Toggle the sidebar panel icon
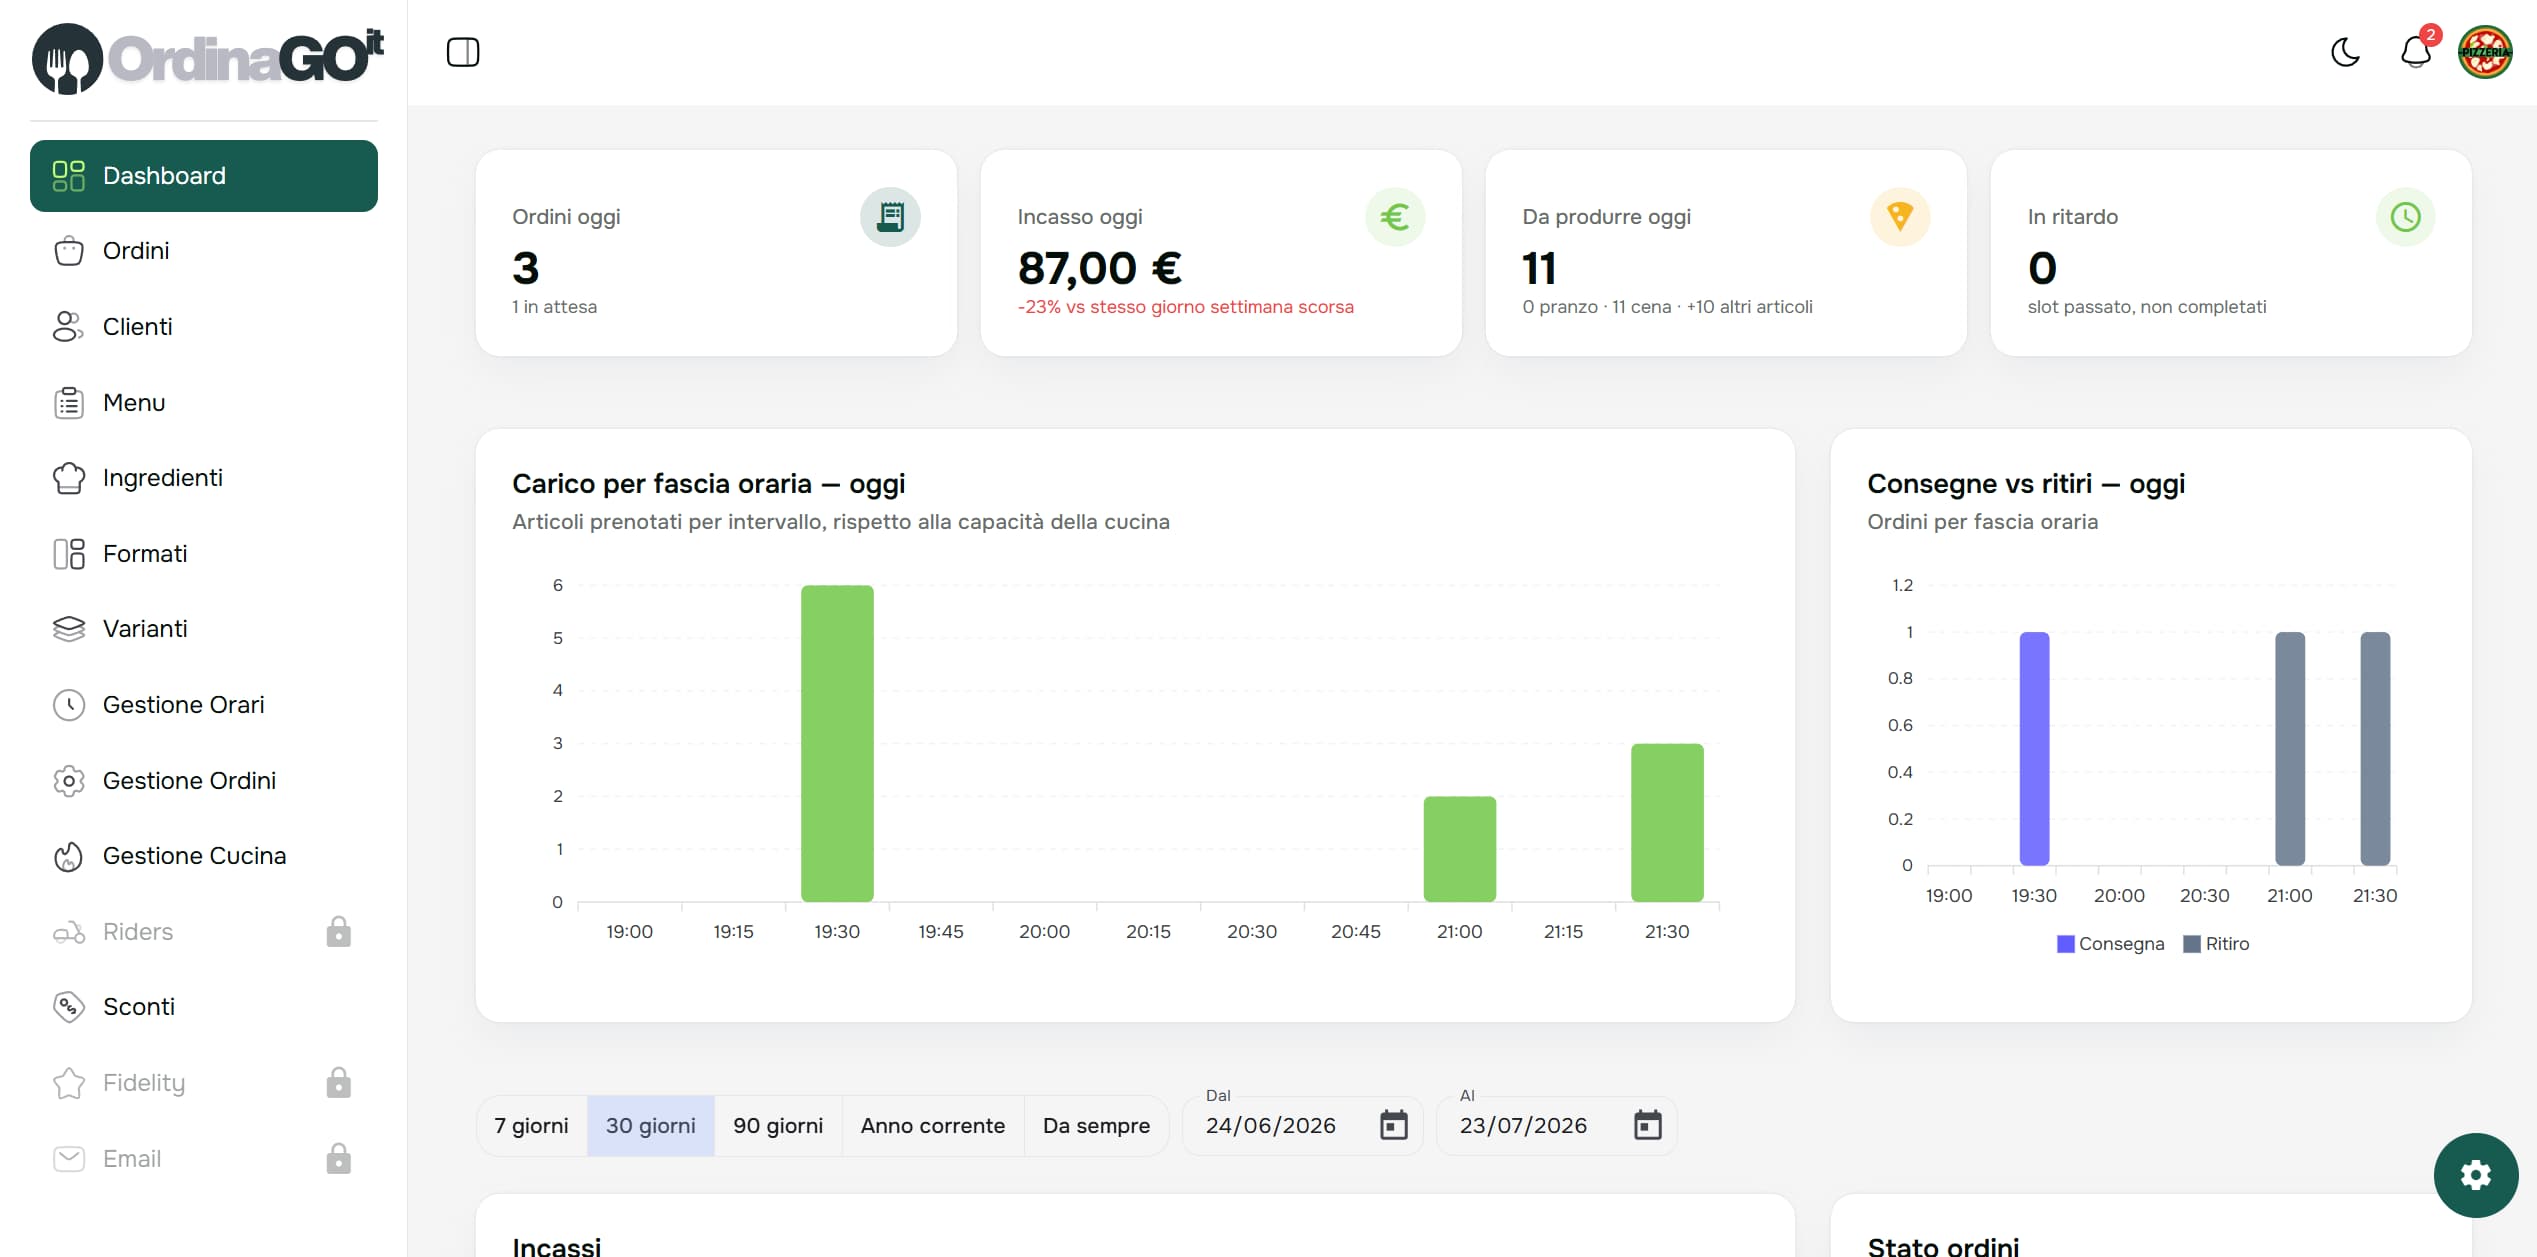Viewport: 2537px width, 1257px height. click(463, 52)
